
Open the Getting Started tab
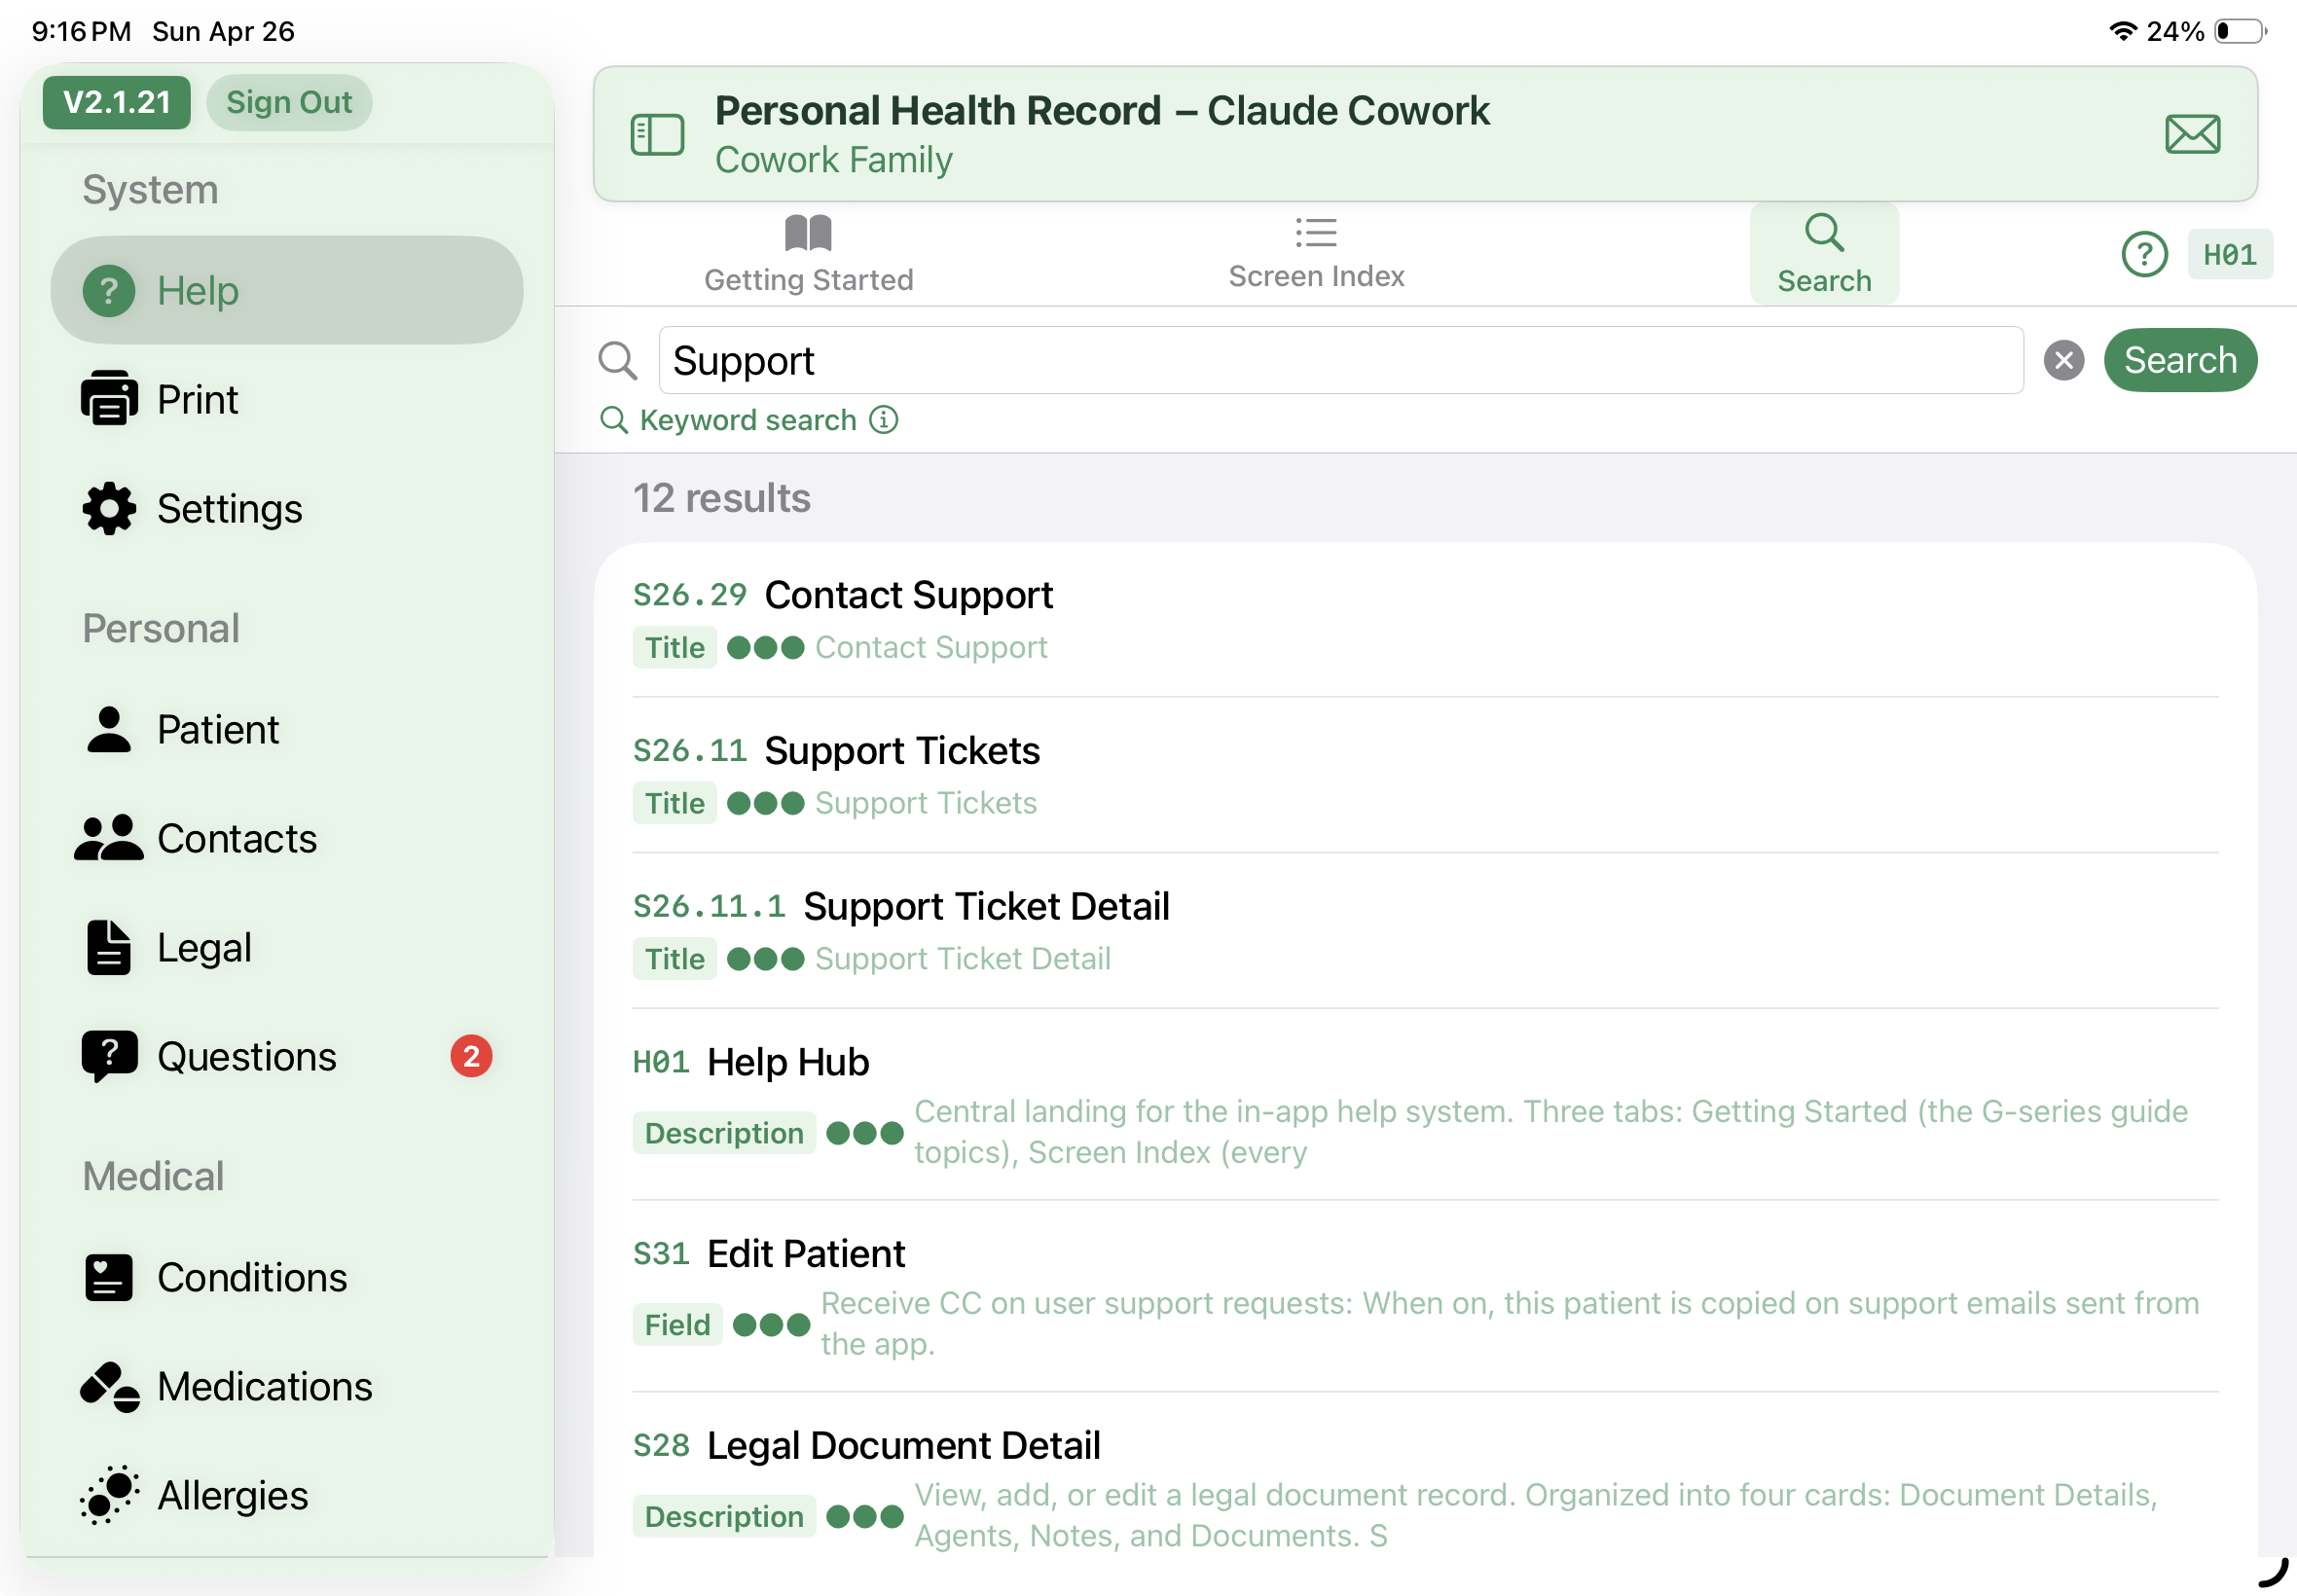[808, 254]
